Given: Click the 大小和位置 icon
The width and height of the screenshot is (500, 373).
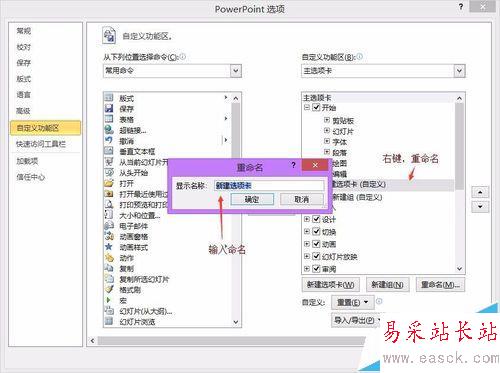Looking at the screenshot, I should (x=109, y=215).
